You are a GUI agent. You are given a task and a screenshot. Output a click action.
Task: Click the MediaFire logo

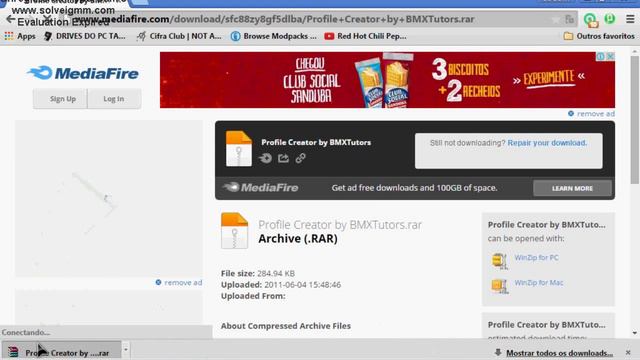[83, 73]
